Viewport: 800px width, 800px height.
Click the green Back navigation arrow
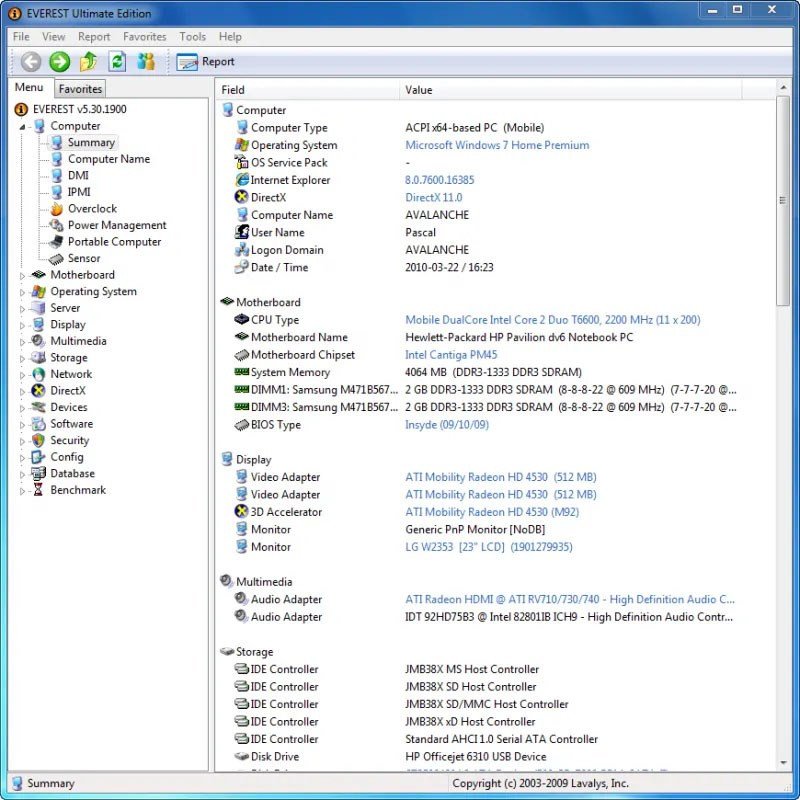(31, 61)
